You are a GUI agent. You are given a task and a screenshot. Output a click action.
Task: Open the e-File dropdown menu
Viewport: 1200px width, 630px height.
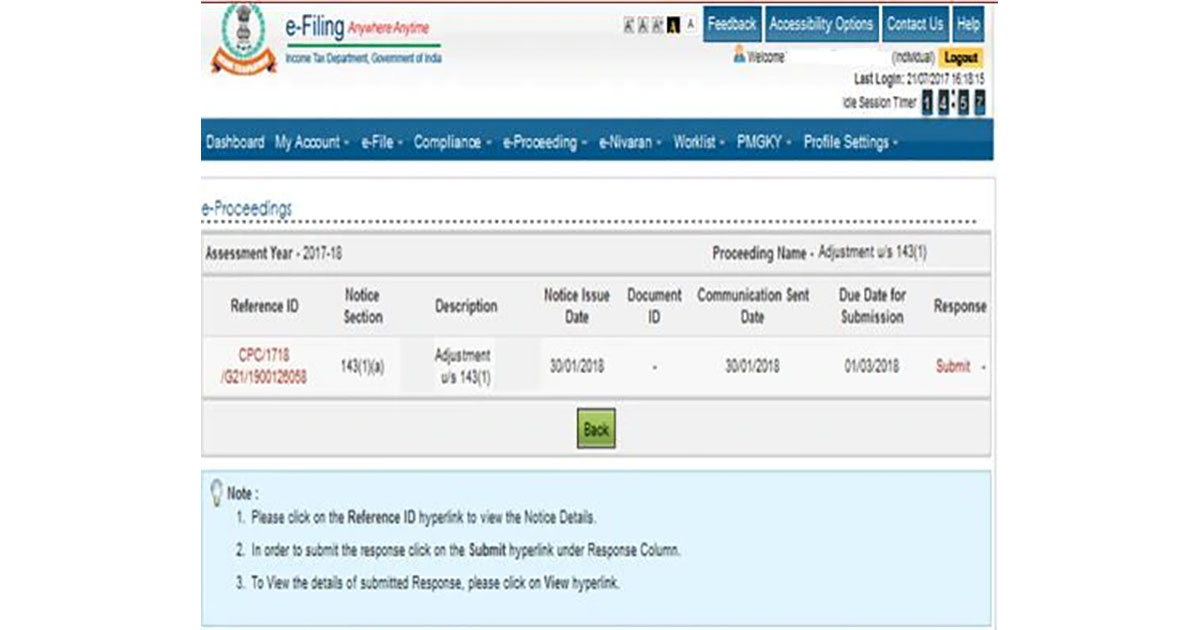[381, 142]
